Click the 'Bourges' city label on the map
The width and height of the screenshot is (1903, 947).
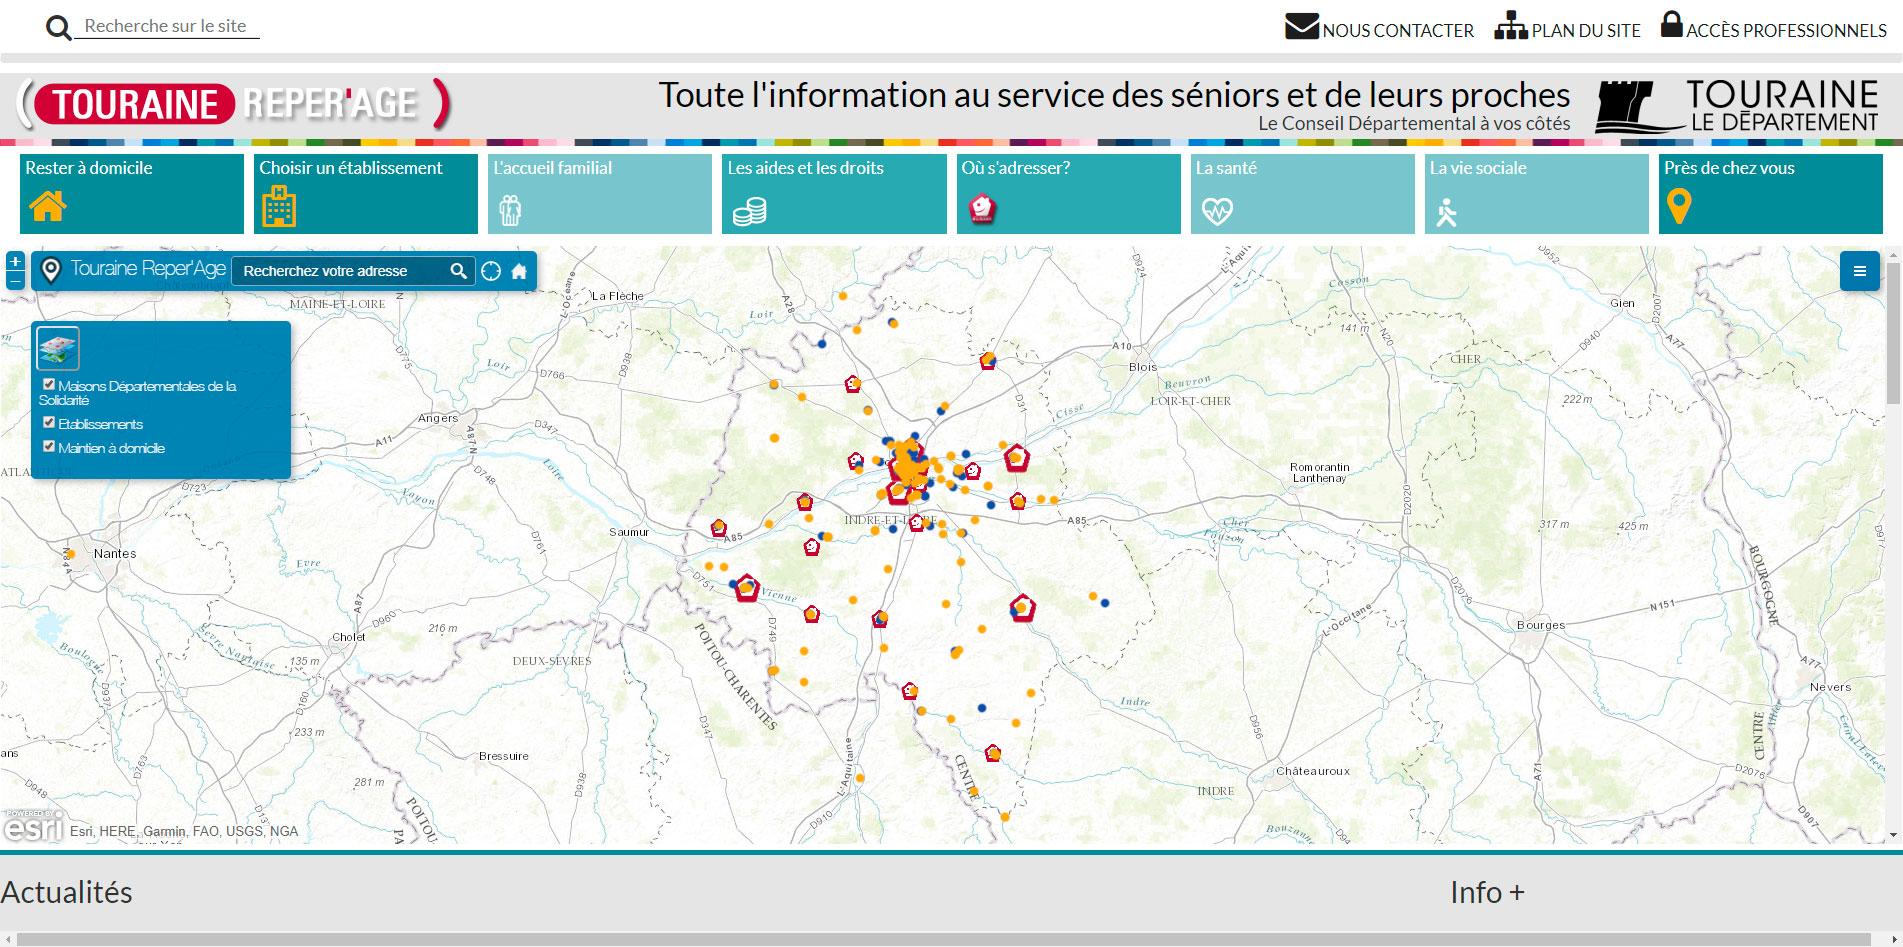click(x=1541, y=625)
